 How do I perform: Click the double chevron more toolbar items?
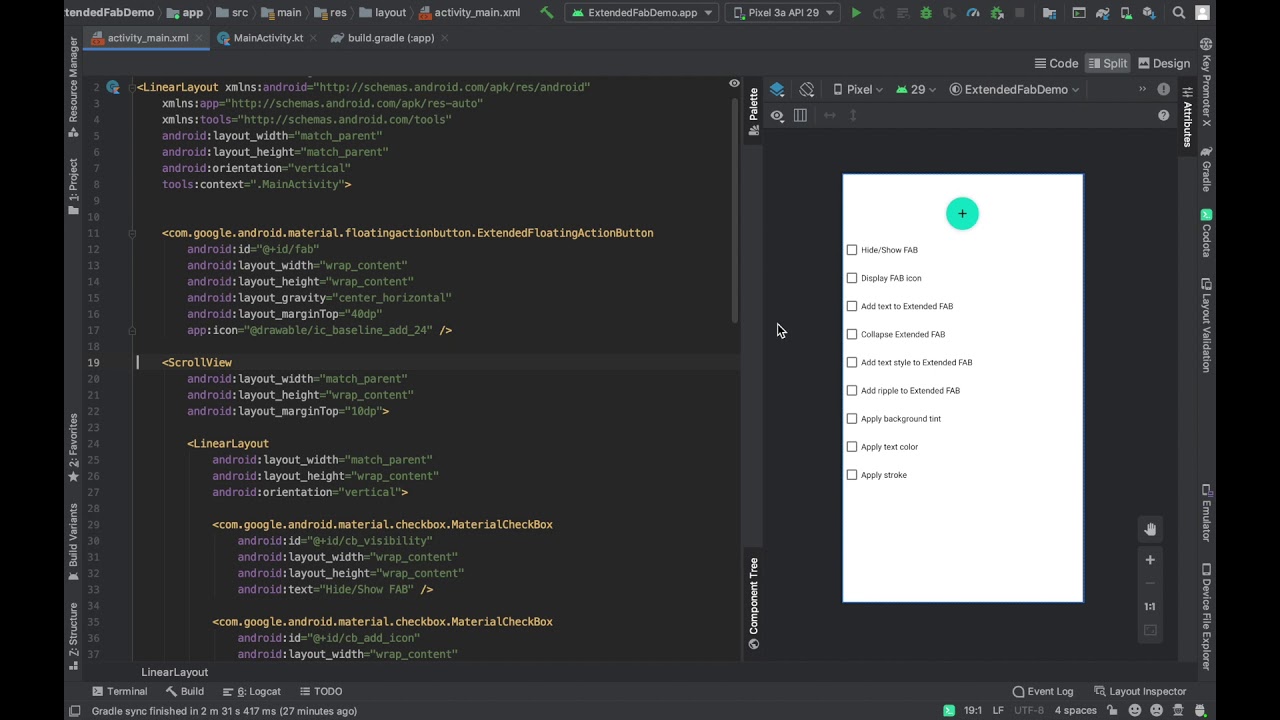(x=1142, y=89)
